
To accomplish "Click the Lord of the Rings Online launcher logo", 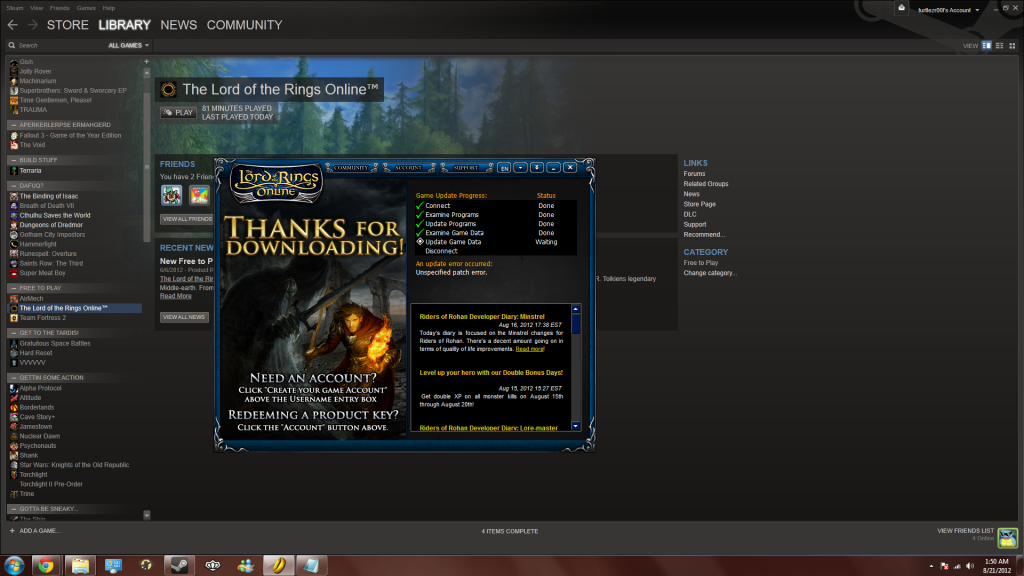I will (277, 182).
